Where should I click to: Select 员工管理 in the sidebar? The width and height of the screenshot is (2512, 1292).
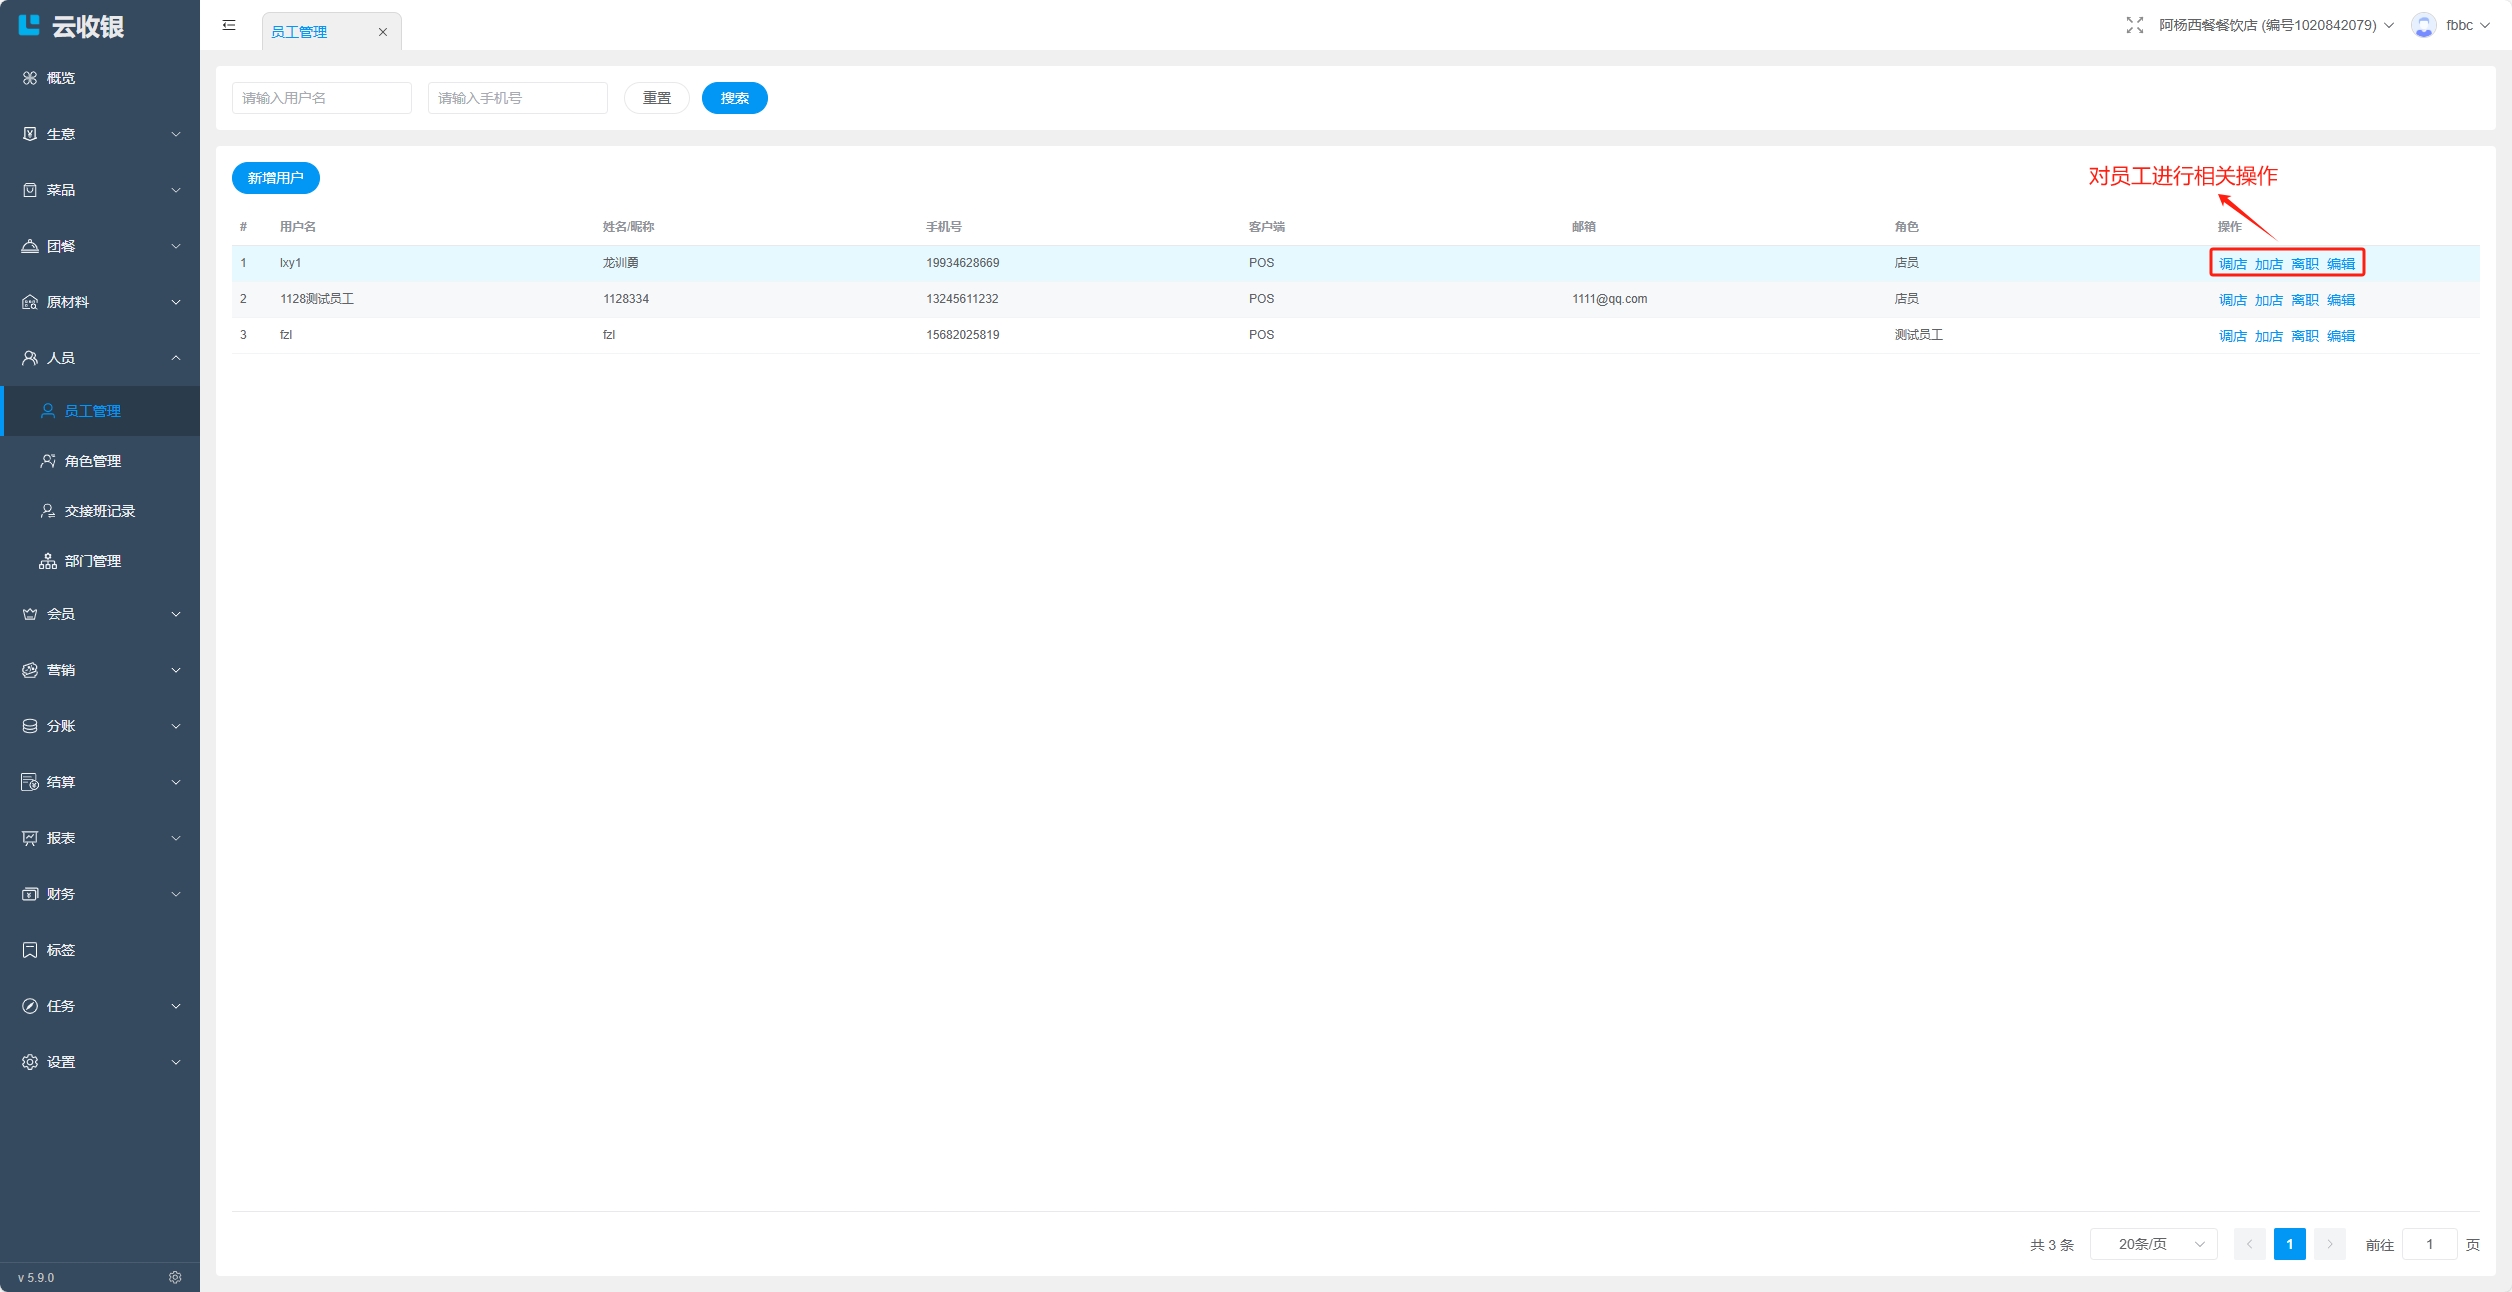[92, 411]
